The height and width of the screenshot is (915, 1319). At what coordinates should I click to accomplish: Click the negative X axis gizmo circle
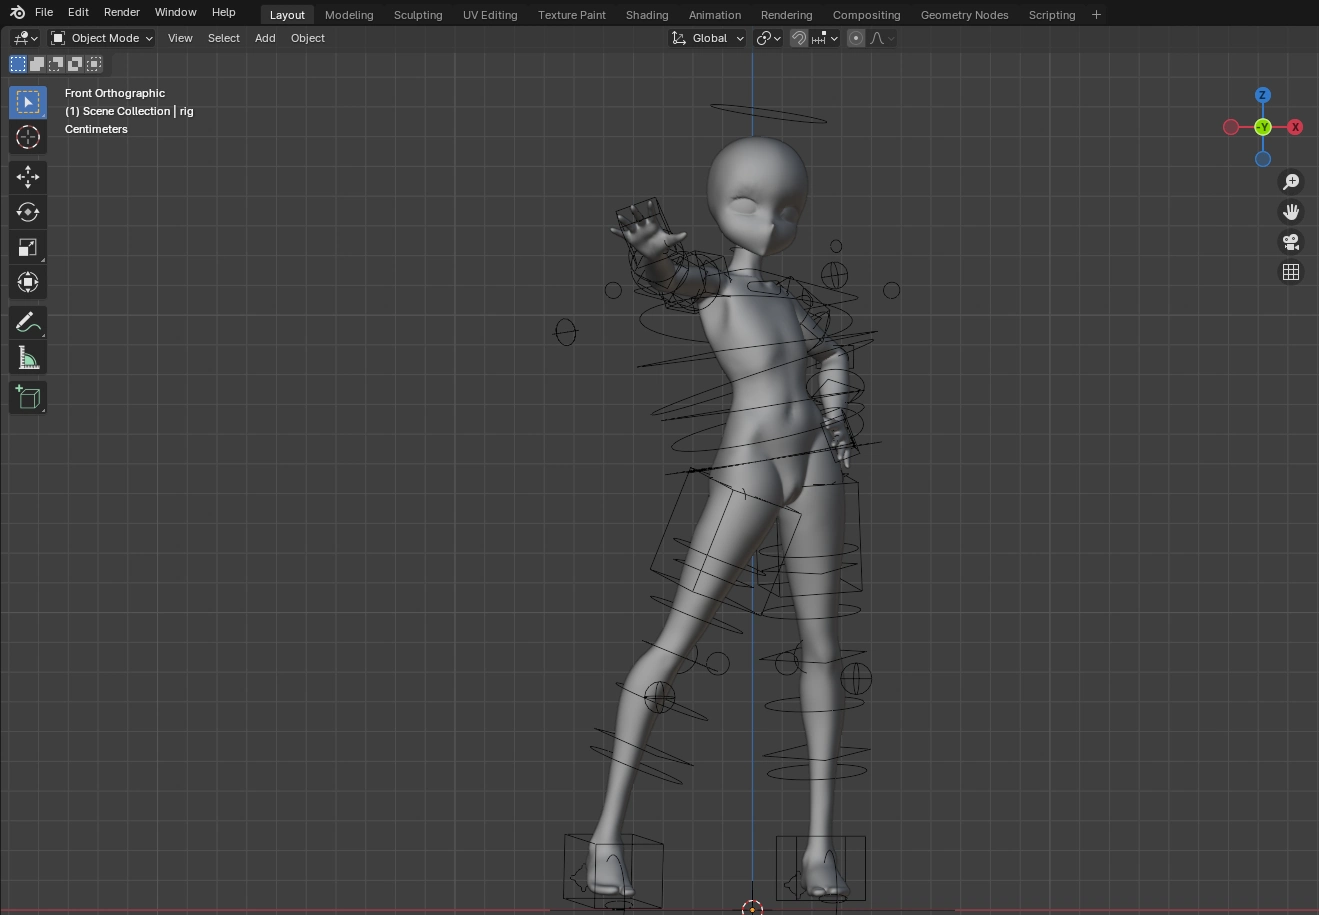click(x=1231, y=127)
